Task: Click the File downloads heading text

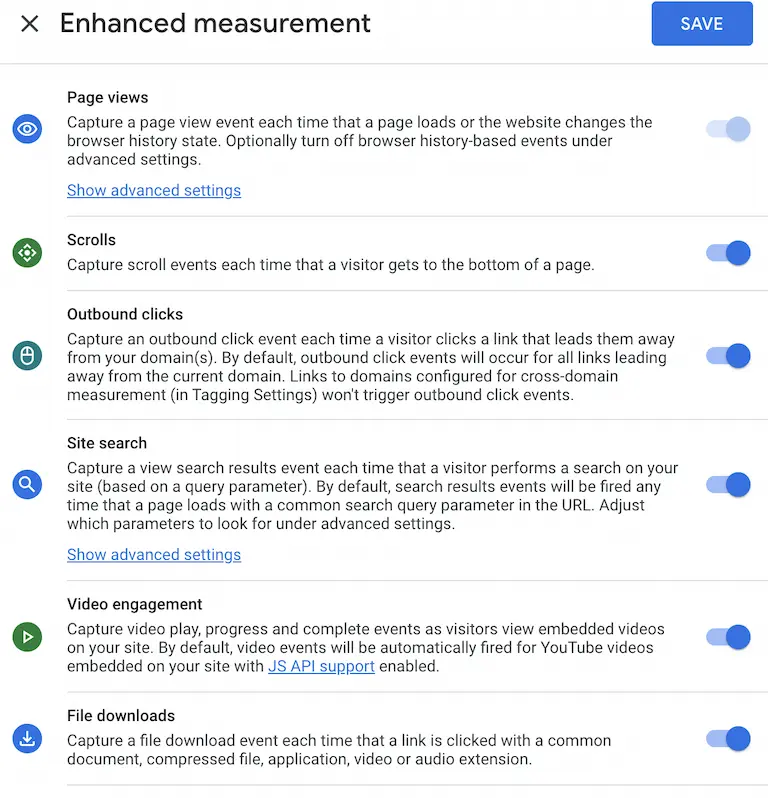Action: coord(121,716)
